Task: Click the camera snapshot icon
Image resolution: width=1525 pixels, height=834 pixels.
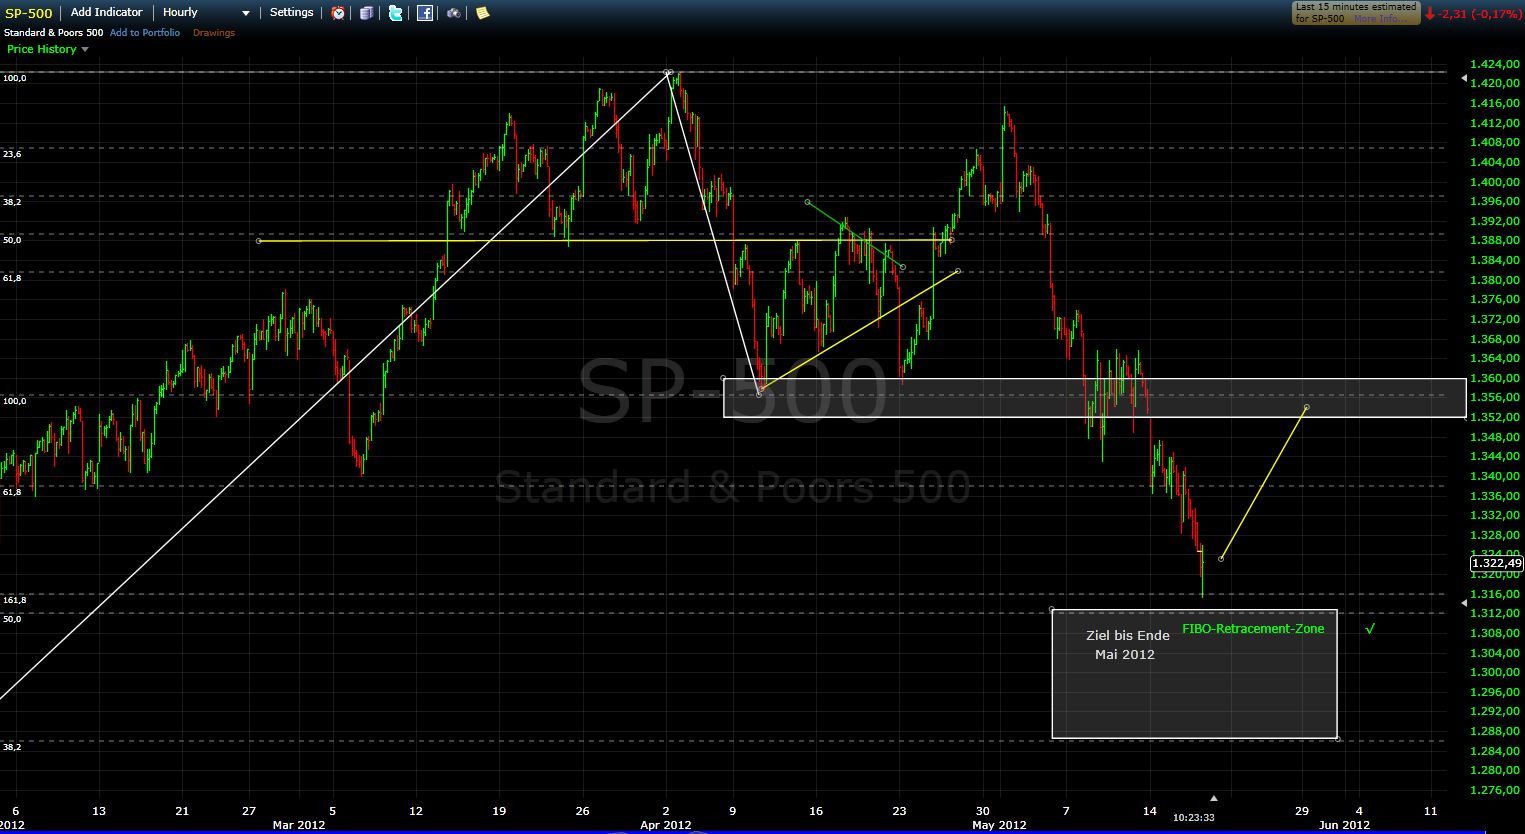Action: pos(454,13)
